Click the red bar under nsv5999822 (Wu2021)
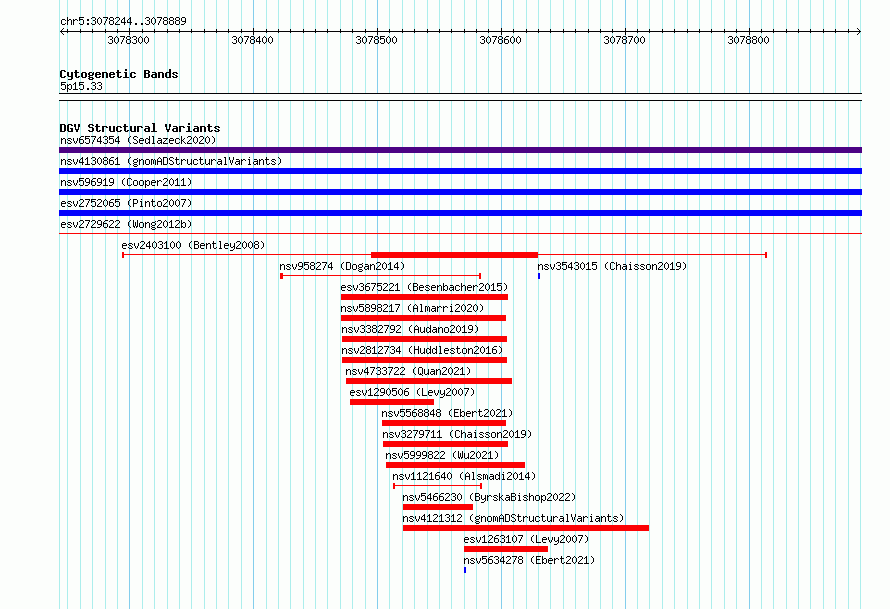Viewport: 890px width, 609px height. tap(455, 465)
